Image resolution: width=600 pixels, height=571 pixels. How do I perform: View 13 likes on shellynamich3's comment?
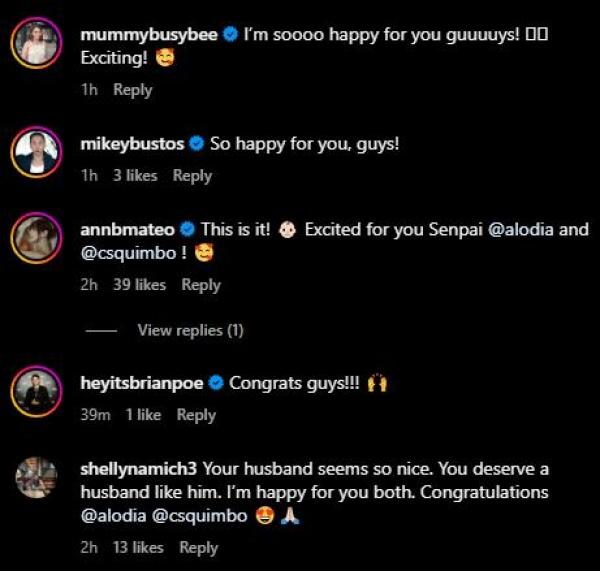[138, 547]
